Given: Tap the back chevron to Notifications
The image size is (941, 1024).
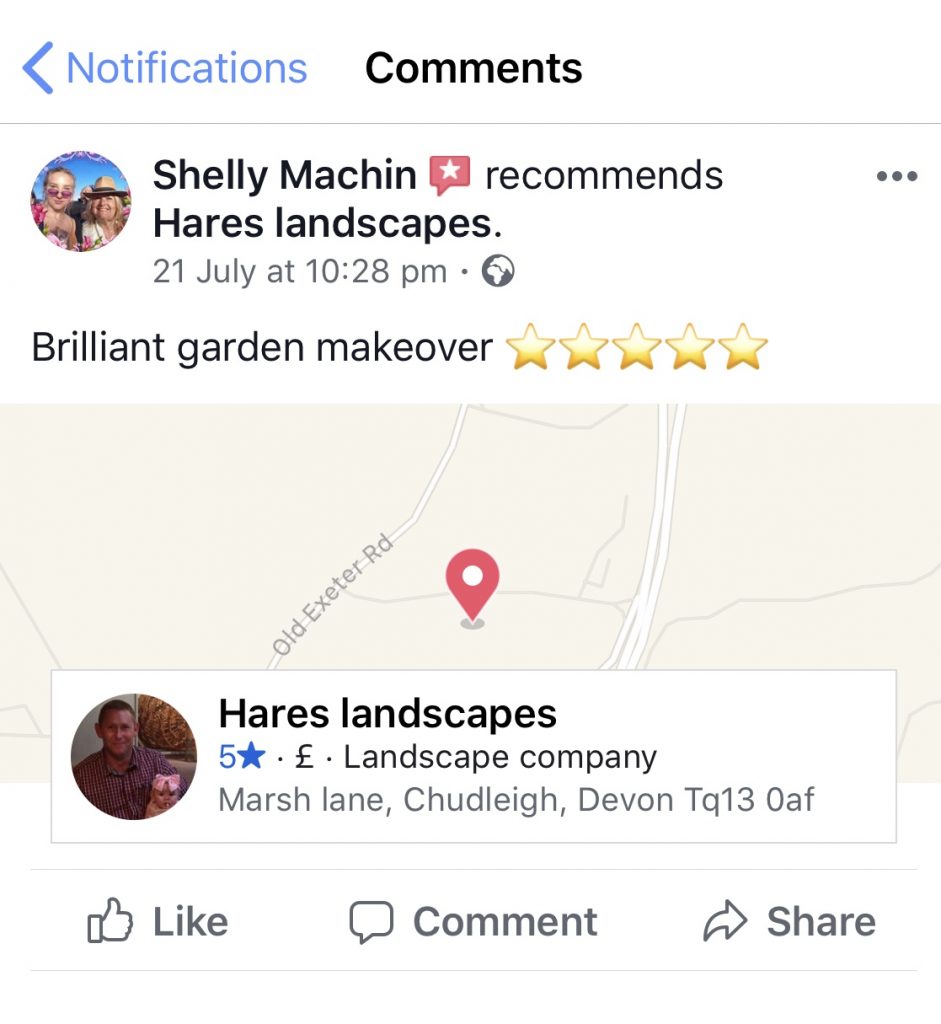Looking at the screenshot, I should pos(38,68).
